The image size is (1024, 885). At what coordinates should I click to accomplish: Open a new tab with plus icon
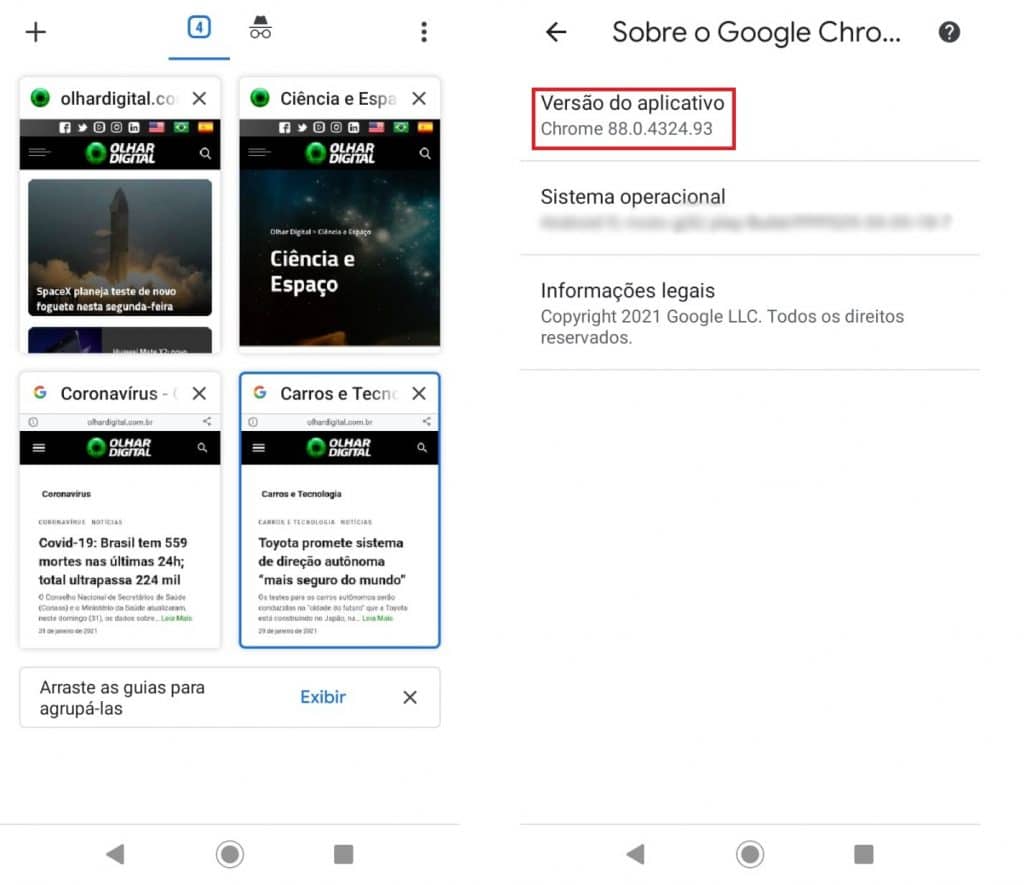pyautogui.click(x=36, y=32)
